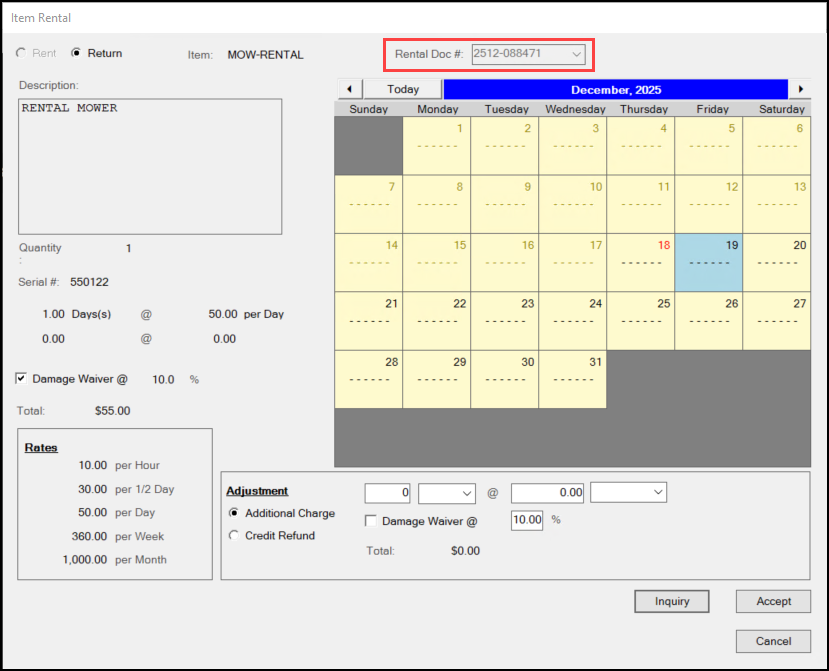Open the Rental Doc # dropdown

pos(576,54)
